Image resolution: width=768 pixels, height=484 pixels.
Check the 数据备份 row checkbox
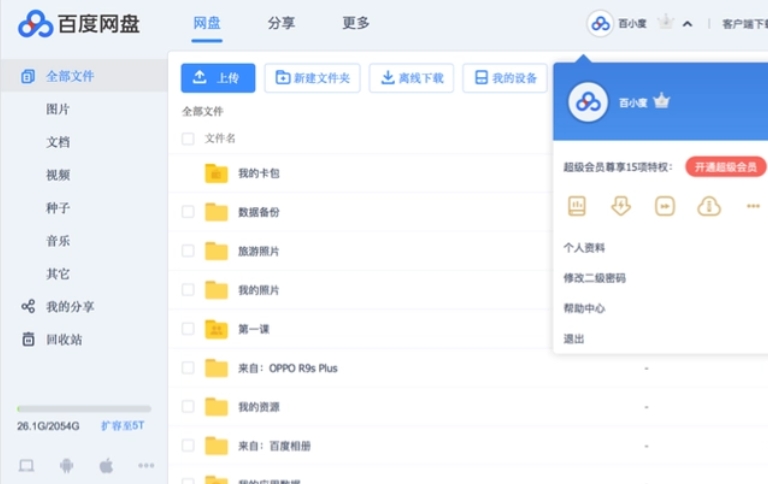tap(188, 212)
